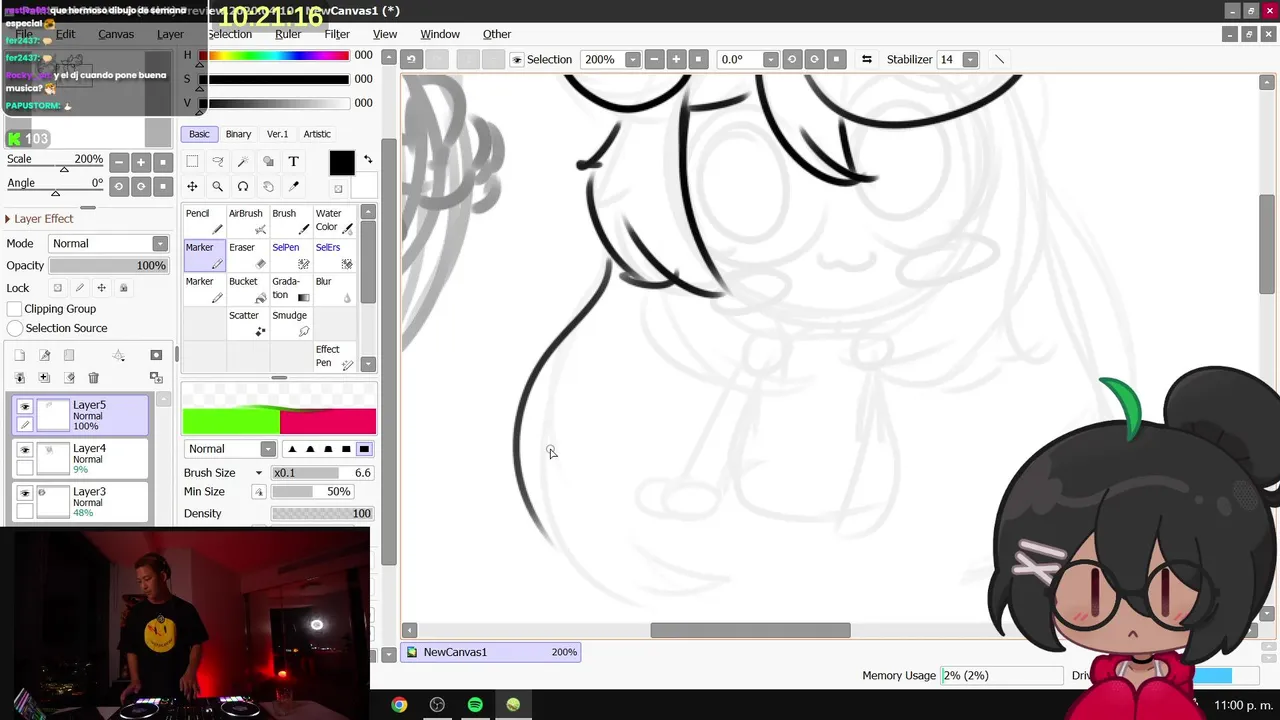Image resolution: width=1280 pixels, height=720 pixels.
Task: Open the Ruler menu
Action: [x=288, y=34]
